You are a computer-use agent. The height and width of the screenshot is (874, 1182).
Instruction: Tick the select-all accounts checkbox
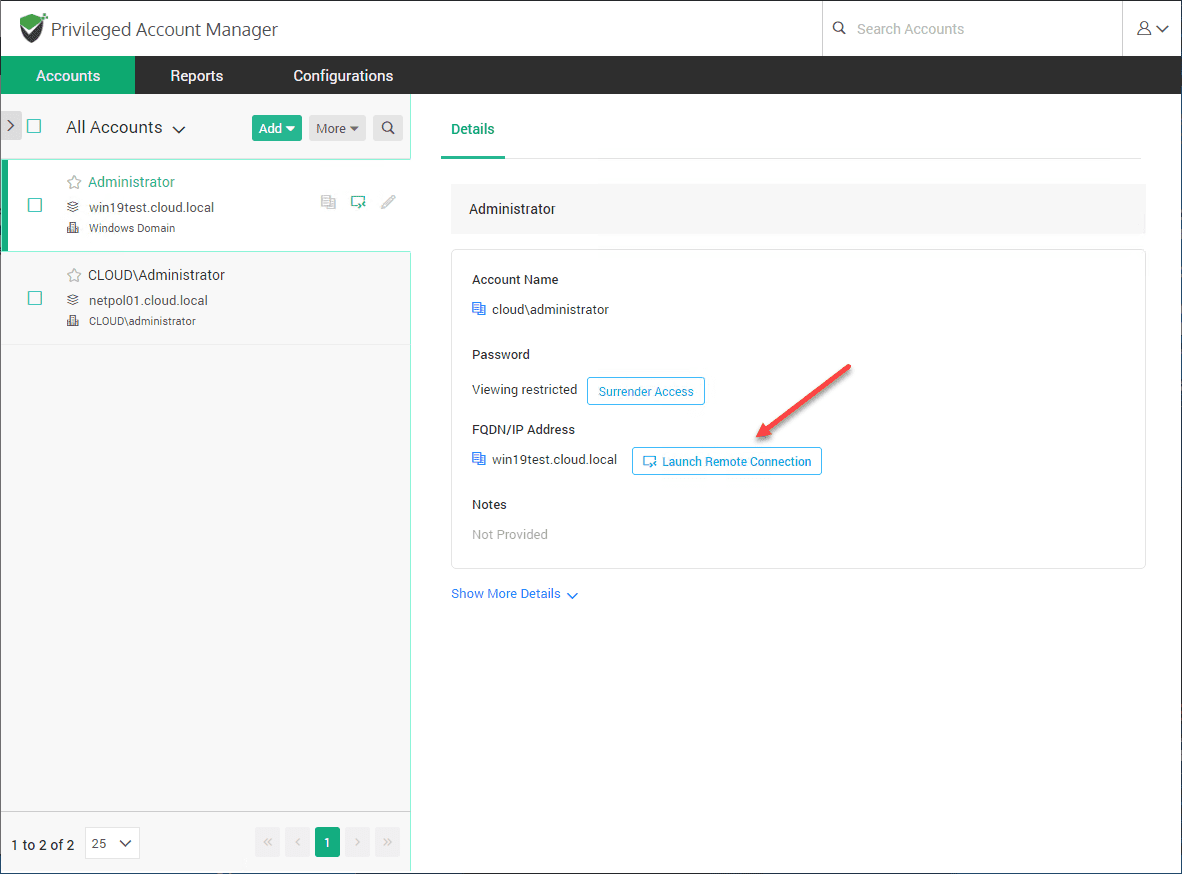click(34, 126)
